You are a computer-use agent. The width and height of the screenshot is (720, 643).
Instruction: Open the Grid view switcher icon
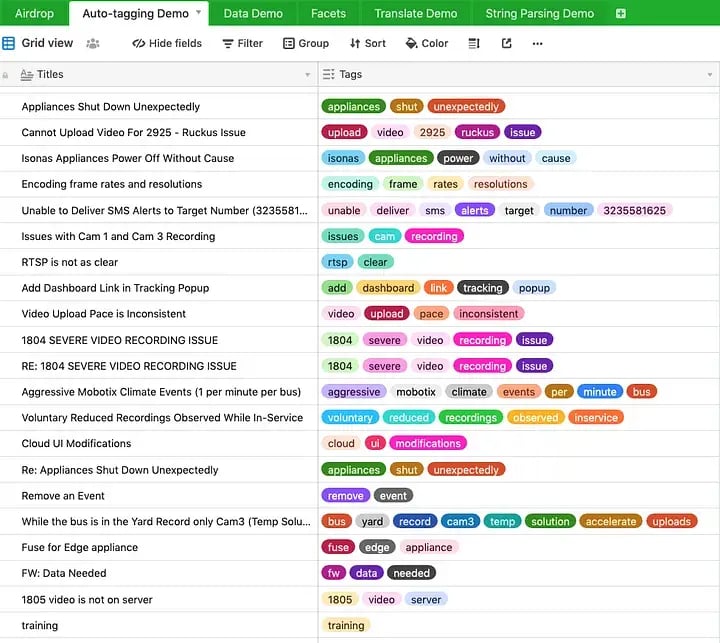point(9,44)
